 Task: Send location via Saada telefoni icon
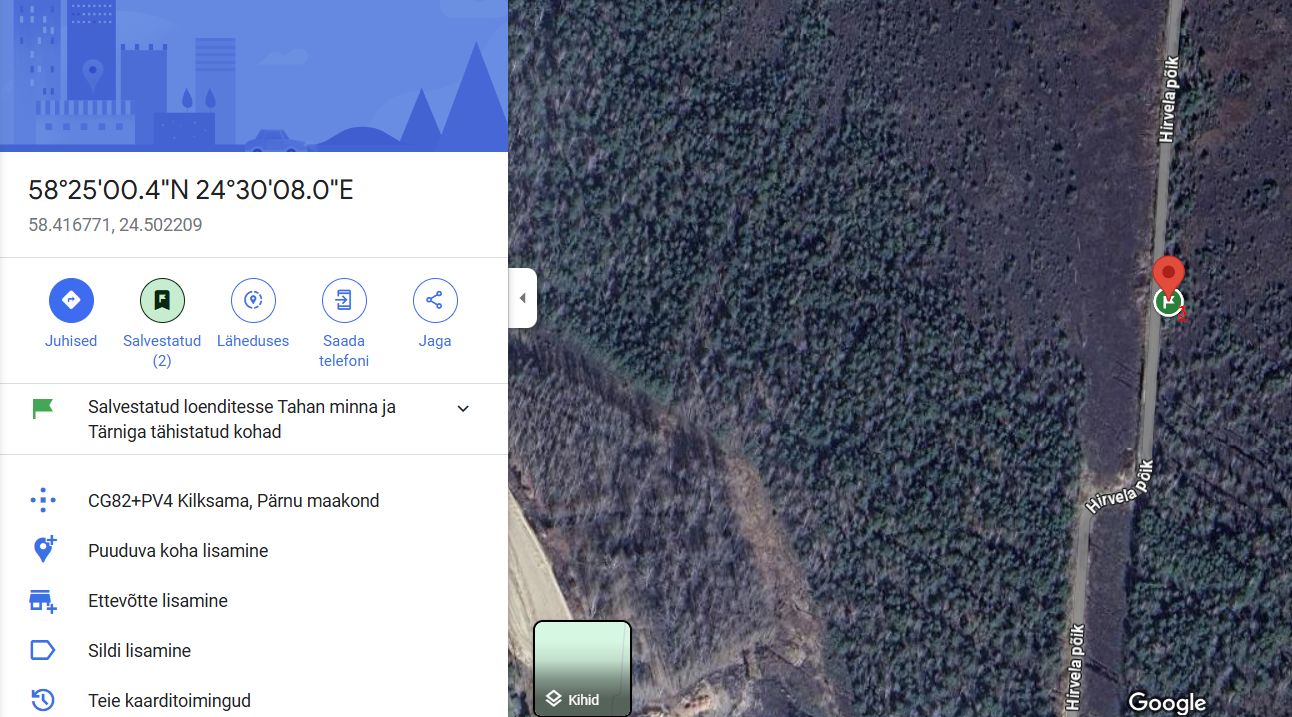344,300
